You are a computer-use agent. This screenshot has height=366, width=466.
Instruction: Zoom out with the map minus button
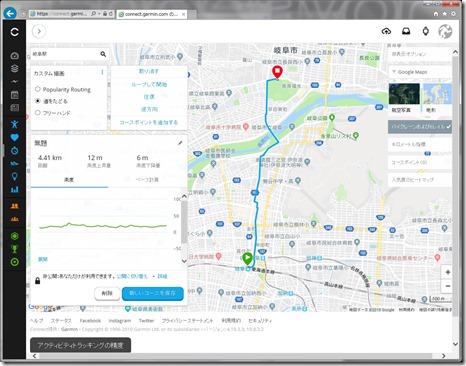click(448, 286)
